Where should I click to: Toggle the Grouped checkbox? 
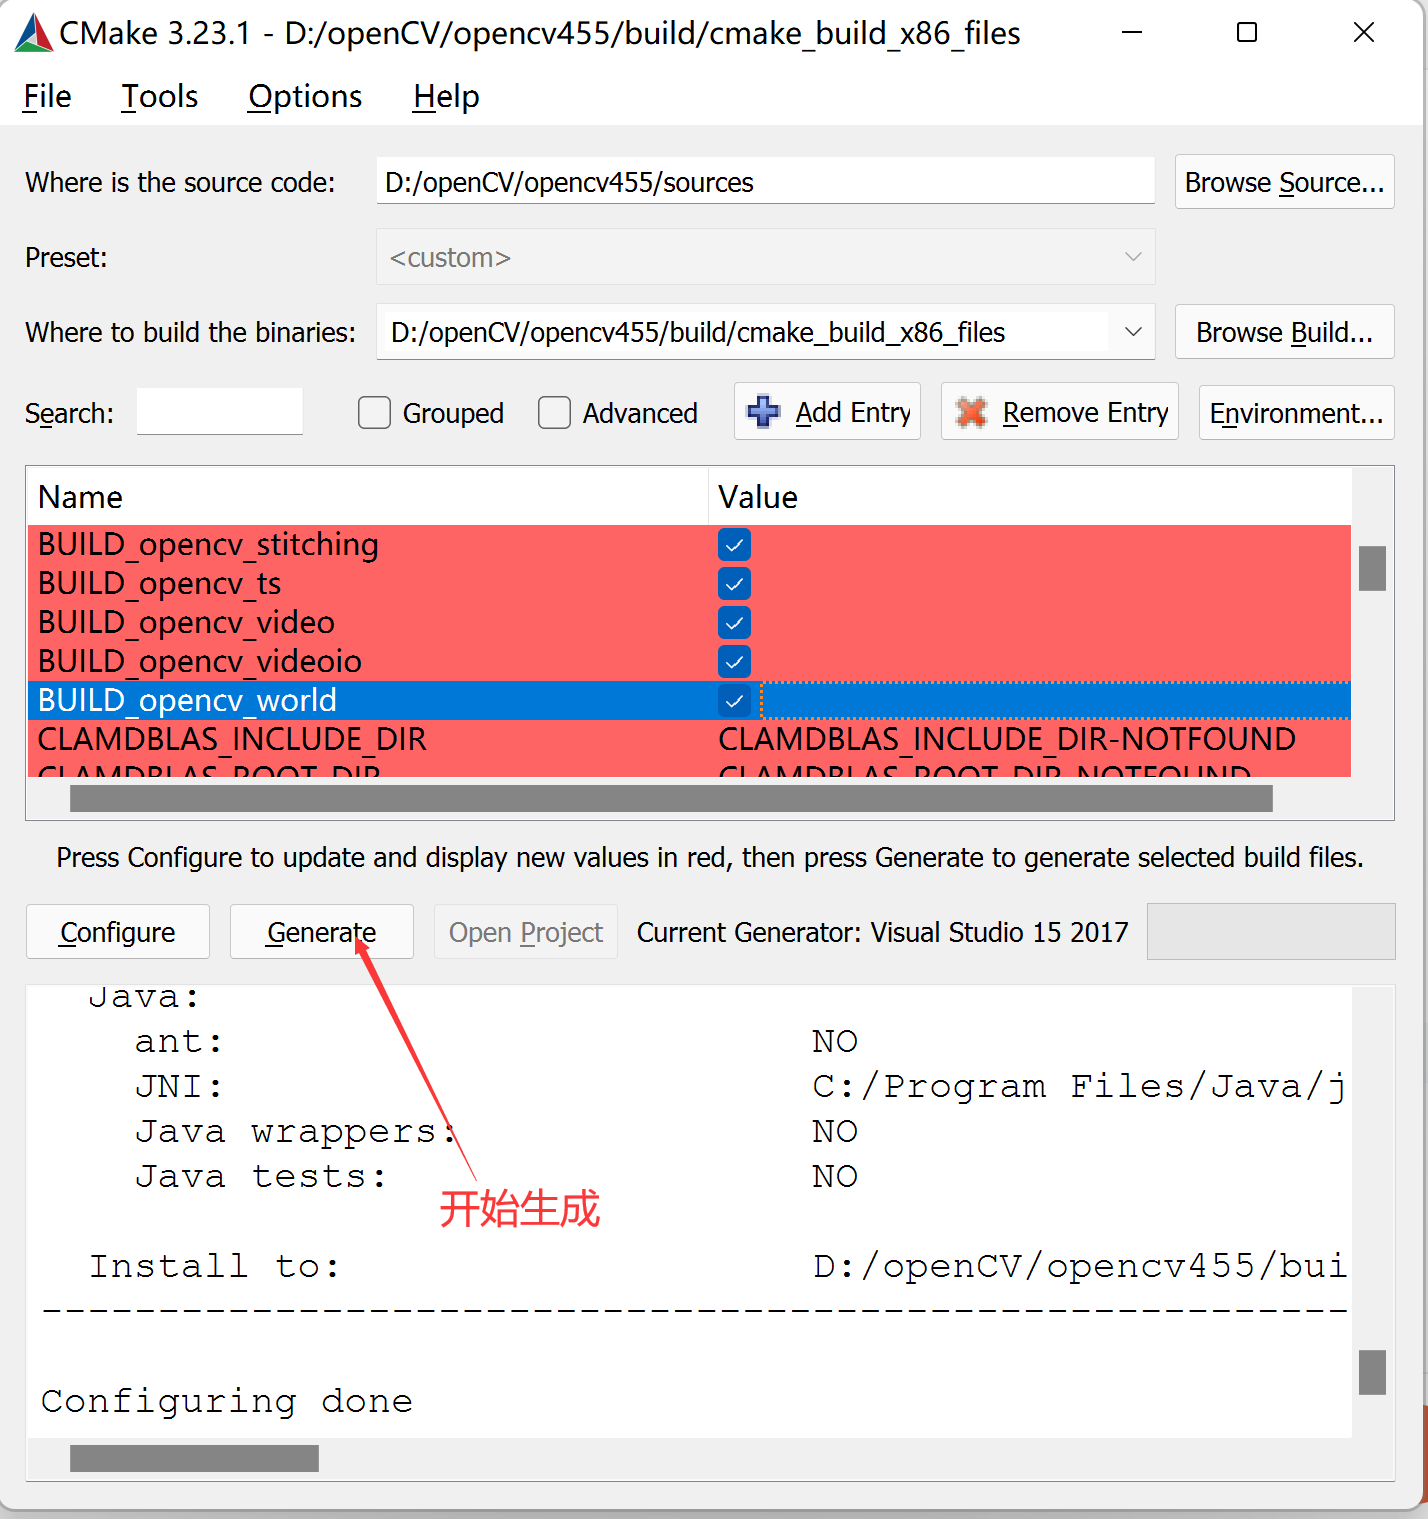click(x=374, y=413)
